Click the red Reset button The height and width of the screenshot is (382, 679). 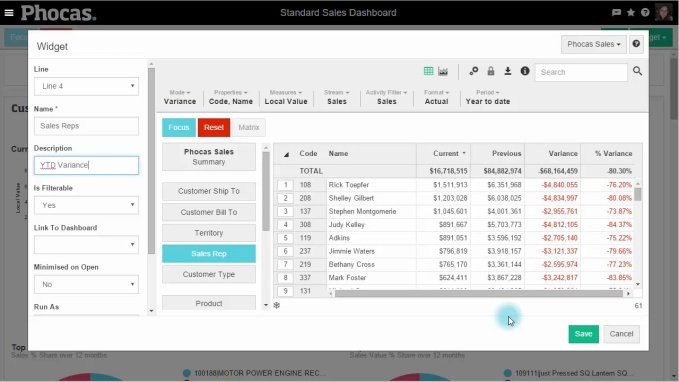[214, 127]
